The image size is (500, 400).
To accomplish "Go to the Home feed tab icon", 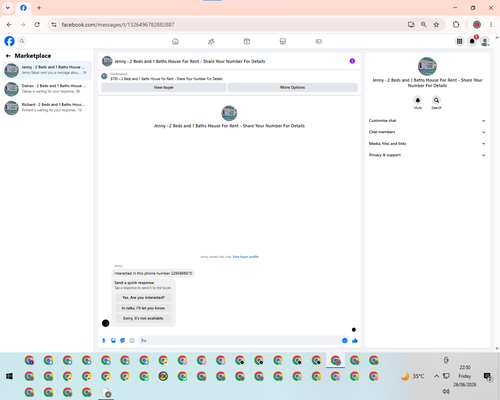I will click(175, 41).
